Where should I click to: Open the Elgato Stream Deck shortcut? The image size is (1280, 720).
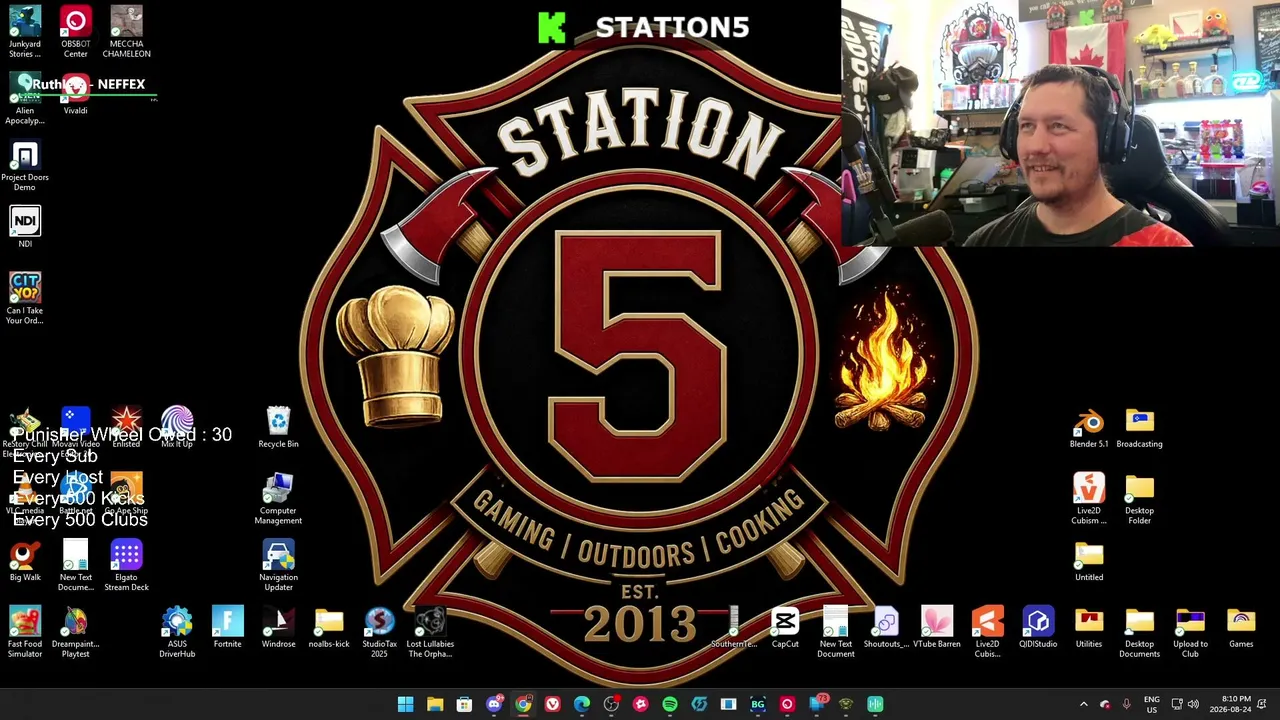point(126,566)
